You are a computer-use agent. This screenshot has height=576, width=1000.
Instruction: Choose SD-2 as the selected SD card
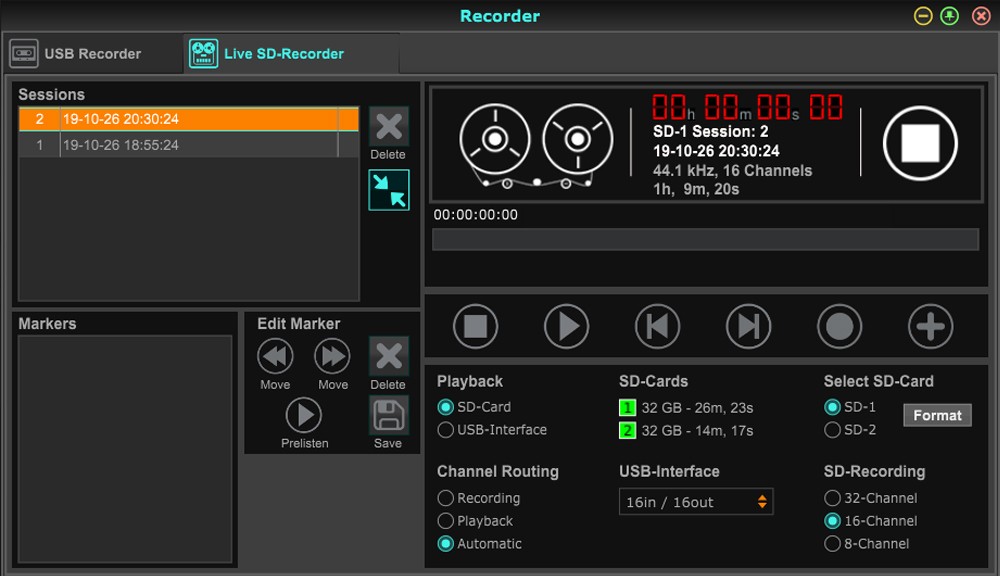click(x=832, y=430)
